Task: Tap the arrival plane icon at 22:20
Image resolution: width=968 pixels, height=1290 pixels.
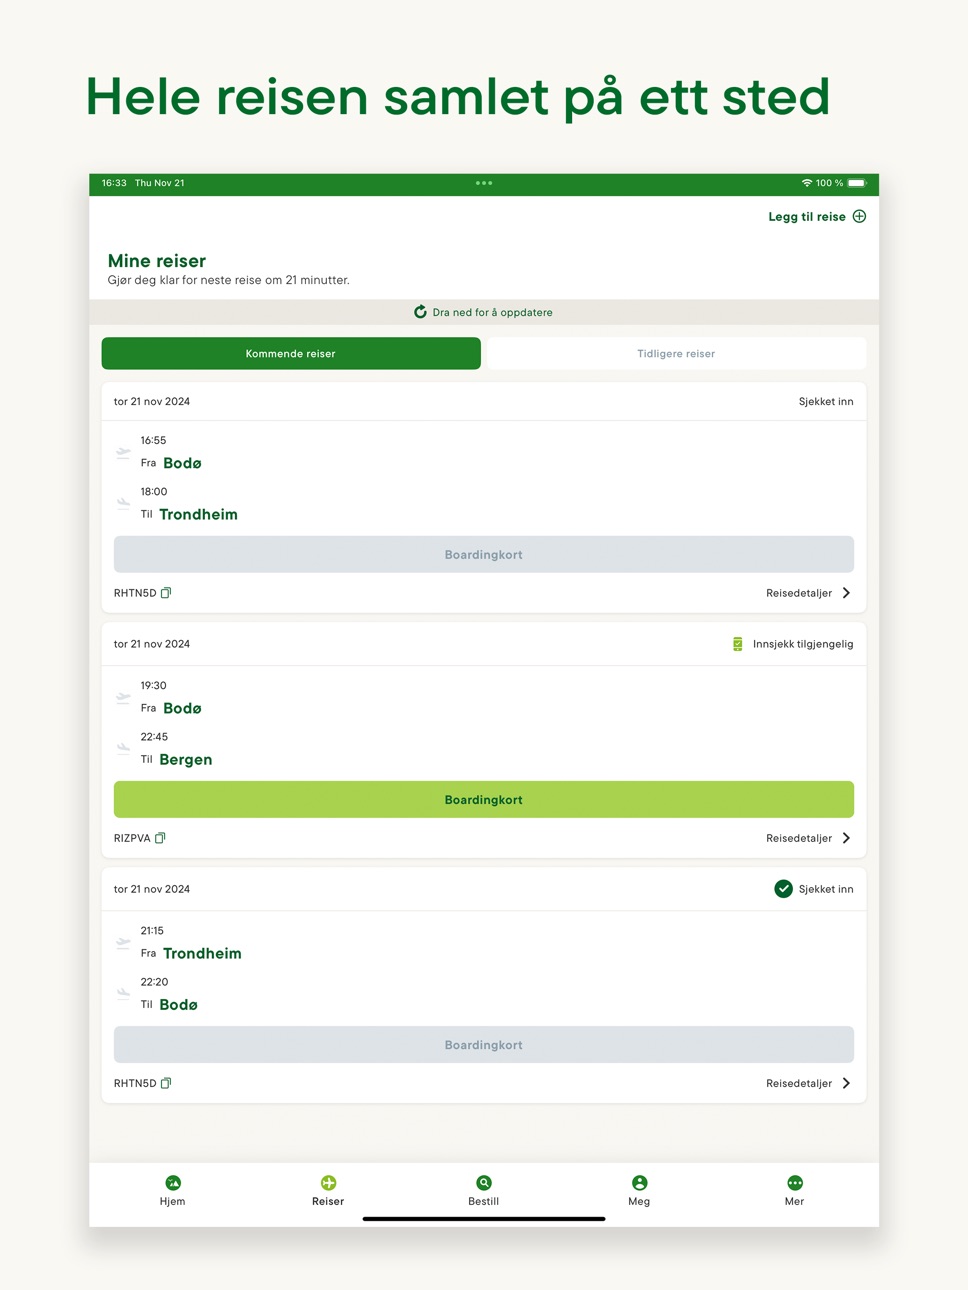Action: click(x=123, y=994)
